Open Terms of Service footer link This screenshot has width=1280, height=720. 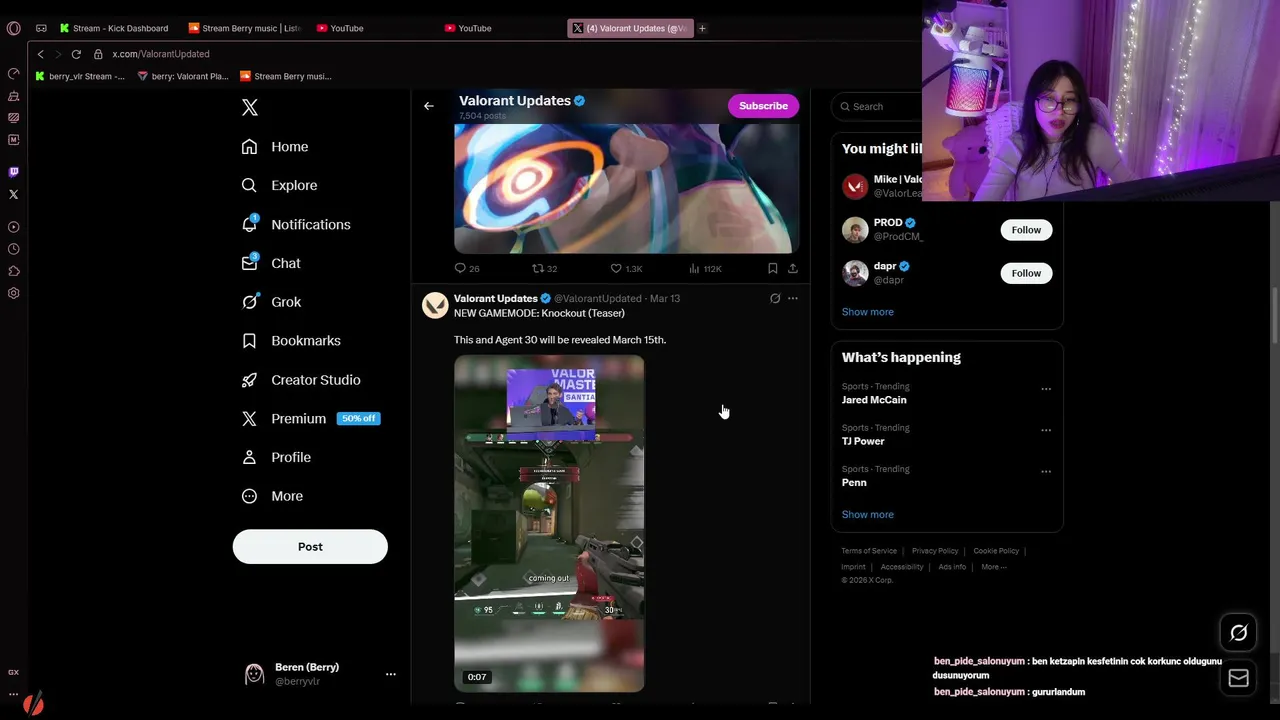[869, 551]
